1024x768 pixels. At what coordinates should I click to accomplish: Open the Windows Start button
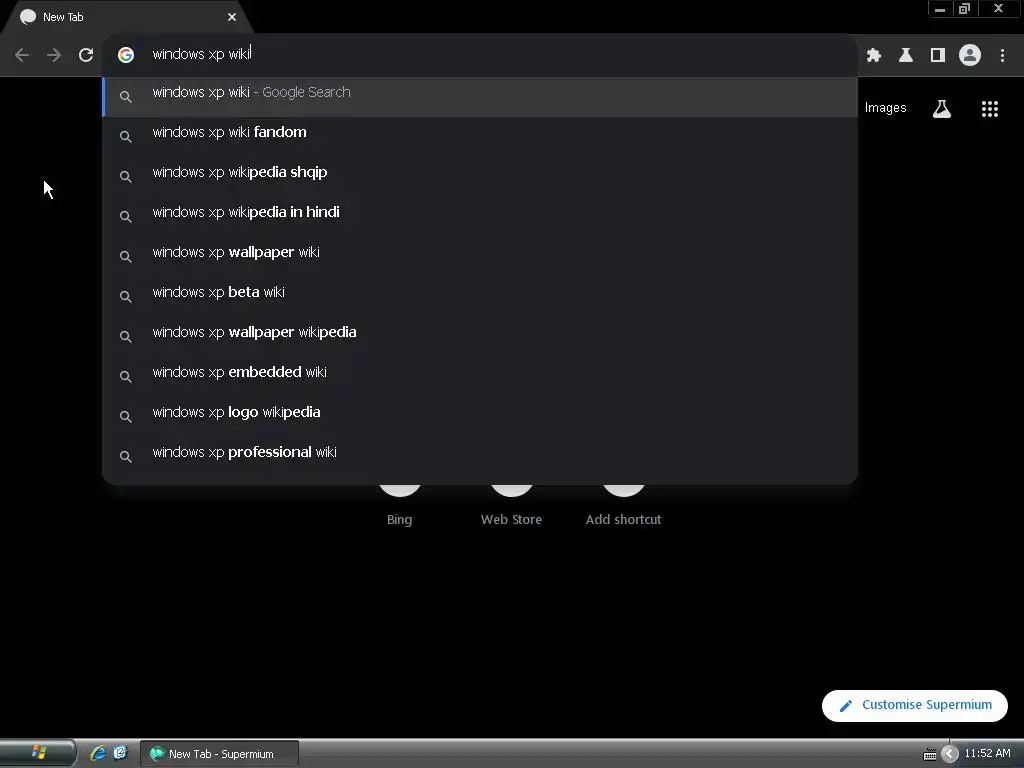coord(38,753)
